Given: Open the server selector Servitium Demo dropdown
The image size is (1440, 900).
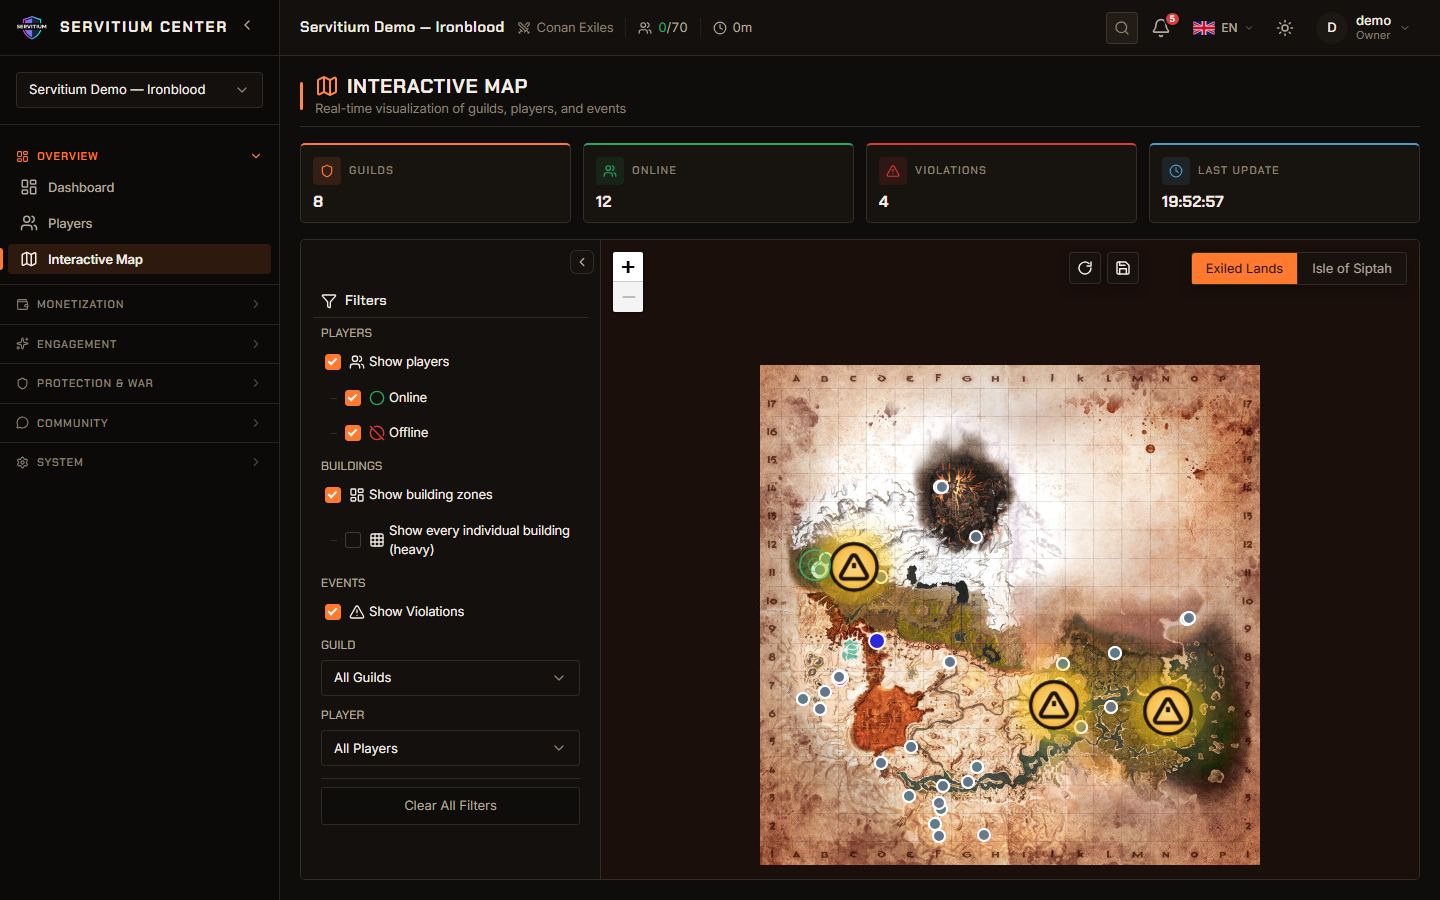Looking at the screenshot, I should (139, 90).
